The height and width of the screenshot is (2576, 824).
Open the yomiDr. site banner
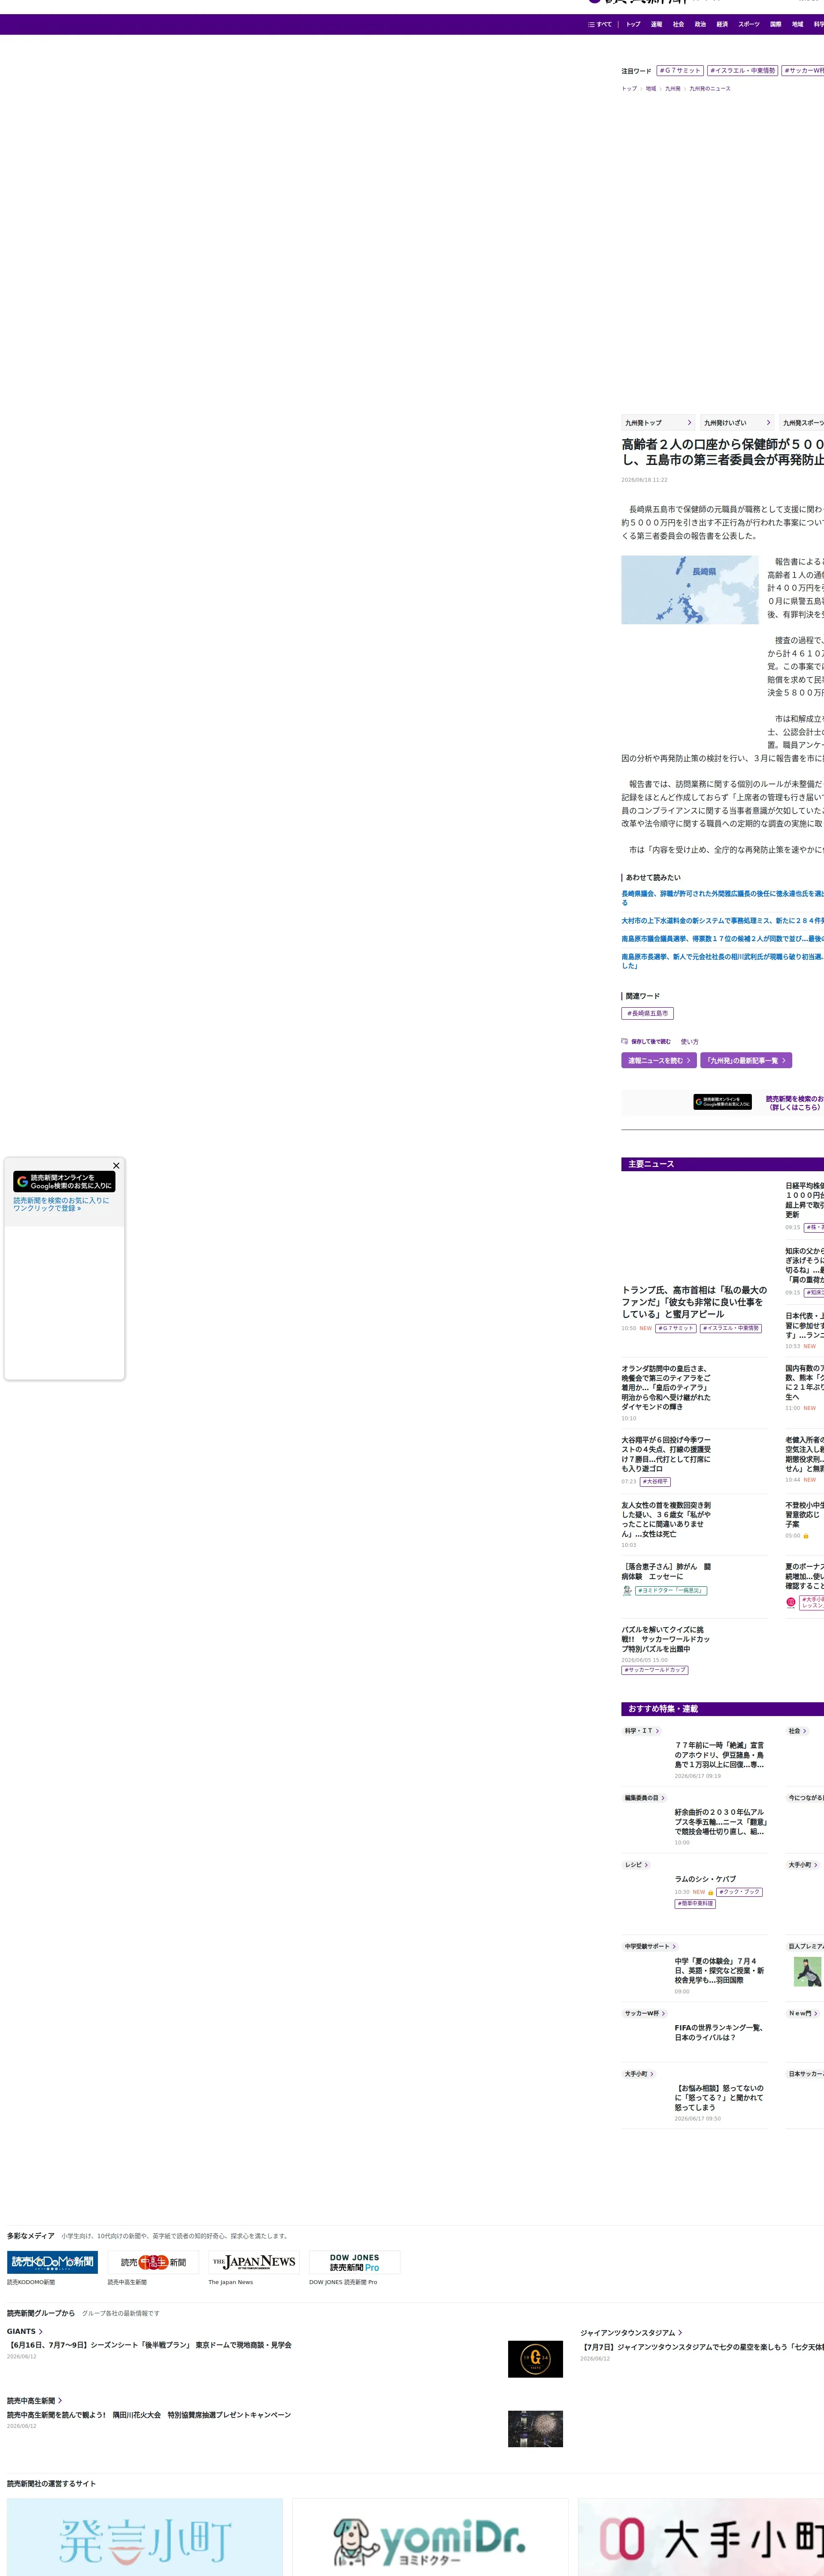(430, 2537)
